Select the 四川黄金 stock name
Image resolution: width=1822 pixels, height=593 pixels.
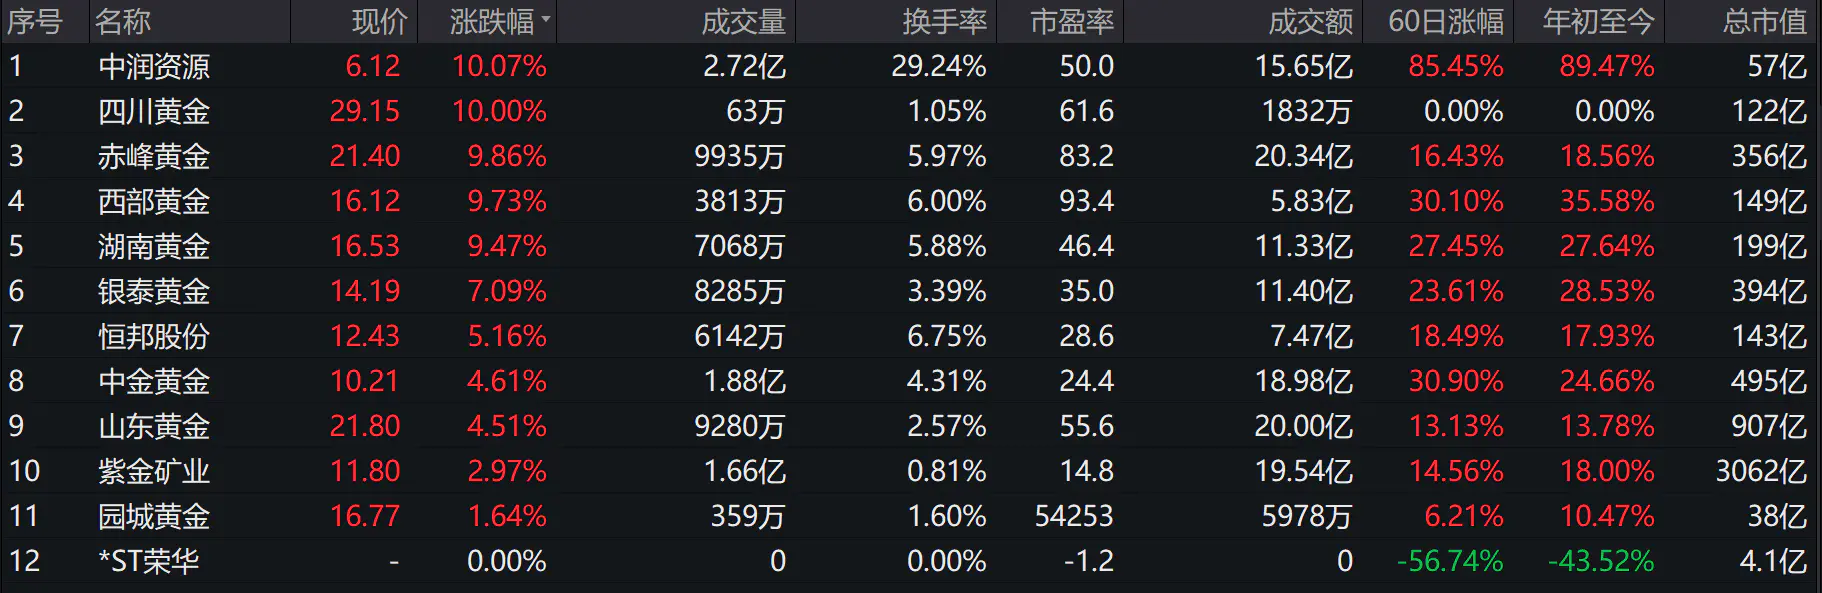(154, 112)
